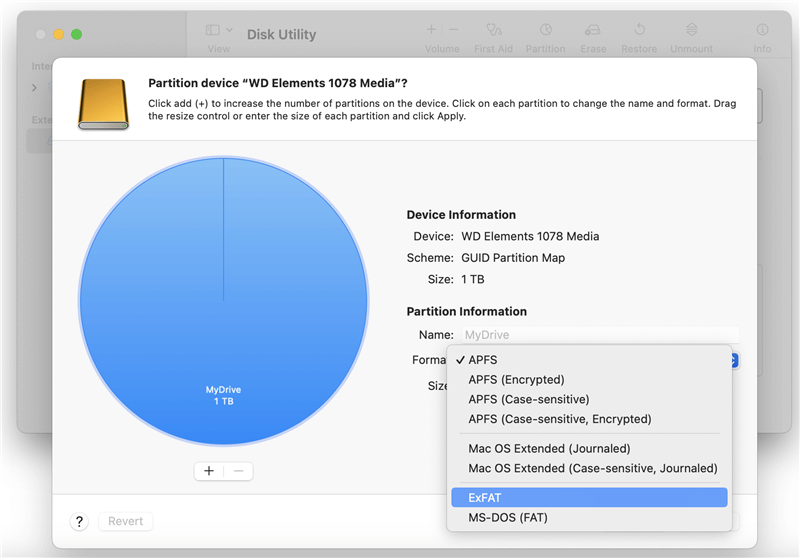The image size is (800, 558).
Task: Click the First Aid toolbar icon
Action: [494, 31]
